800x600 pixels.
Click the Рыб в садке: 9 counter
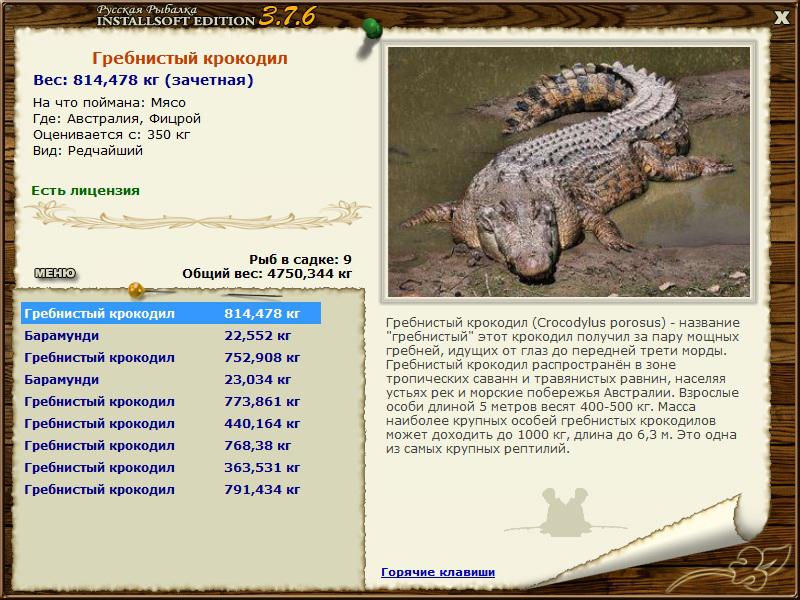(x=301, y=259)
